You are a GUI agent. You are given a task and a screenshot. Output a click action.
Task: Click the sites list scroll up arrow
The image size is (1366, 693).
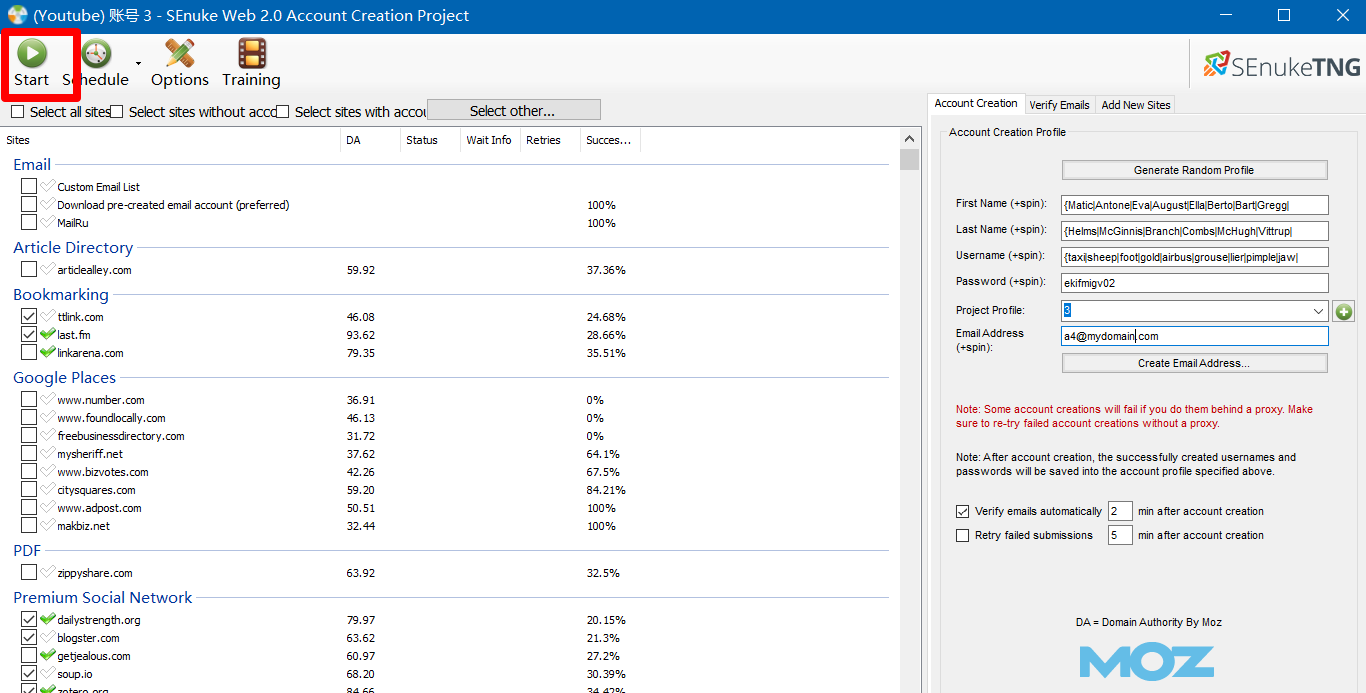coord(909,140)
